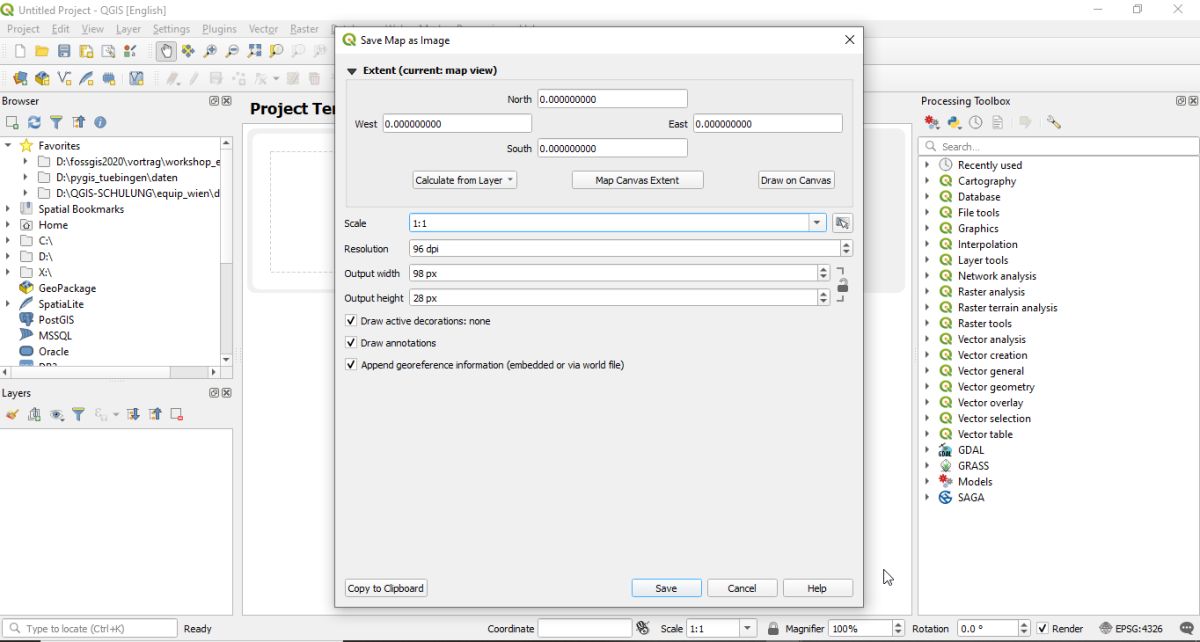Click the North extent input field
The height and width of the screenshot is (642, 1200).
click(613, 99)
